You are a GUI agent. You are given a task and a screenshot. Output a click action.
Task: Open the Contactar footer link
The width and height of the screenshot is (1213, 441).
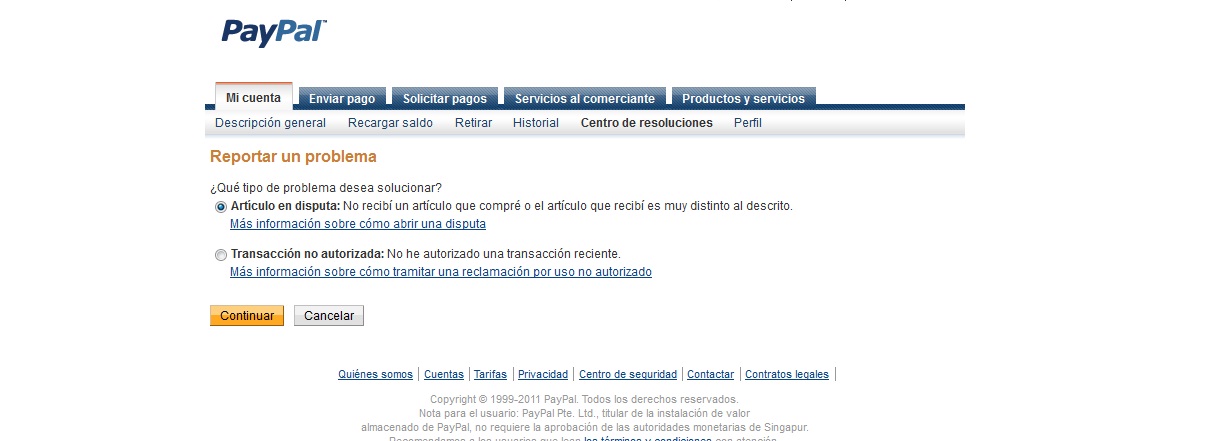pyautogui.click(x=711, y=375)
